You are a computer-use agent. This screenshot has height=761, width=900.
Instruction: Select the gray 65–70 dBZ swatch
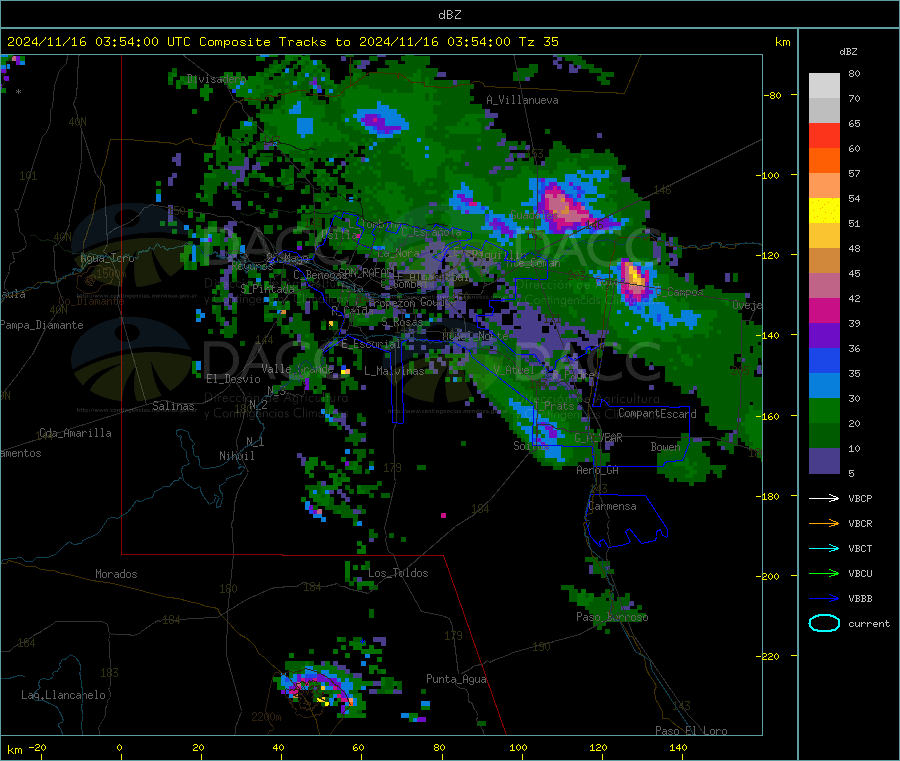point(824,111)
